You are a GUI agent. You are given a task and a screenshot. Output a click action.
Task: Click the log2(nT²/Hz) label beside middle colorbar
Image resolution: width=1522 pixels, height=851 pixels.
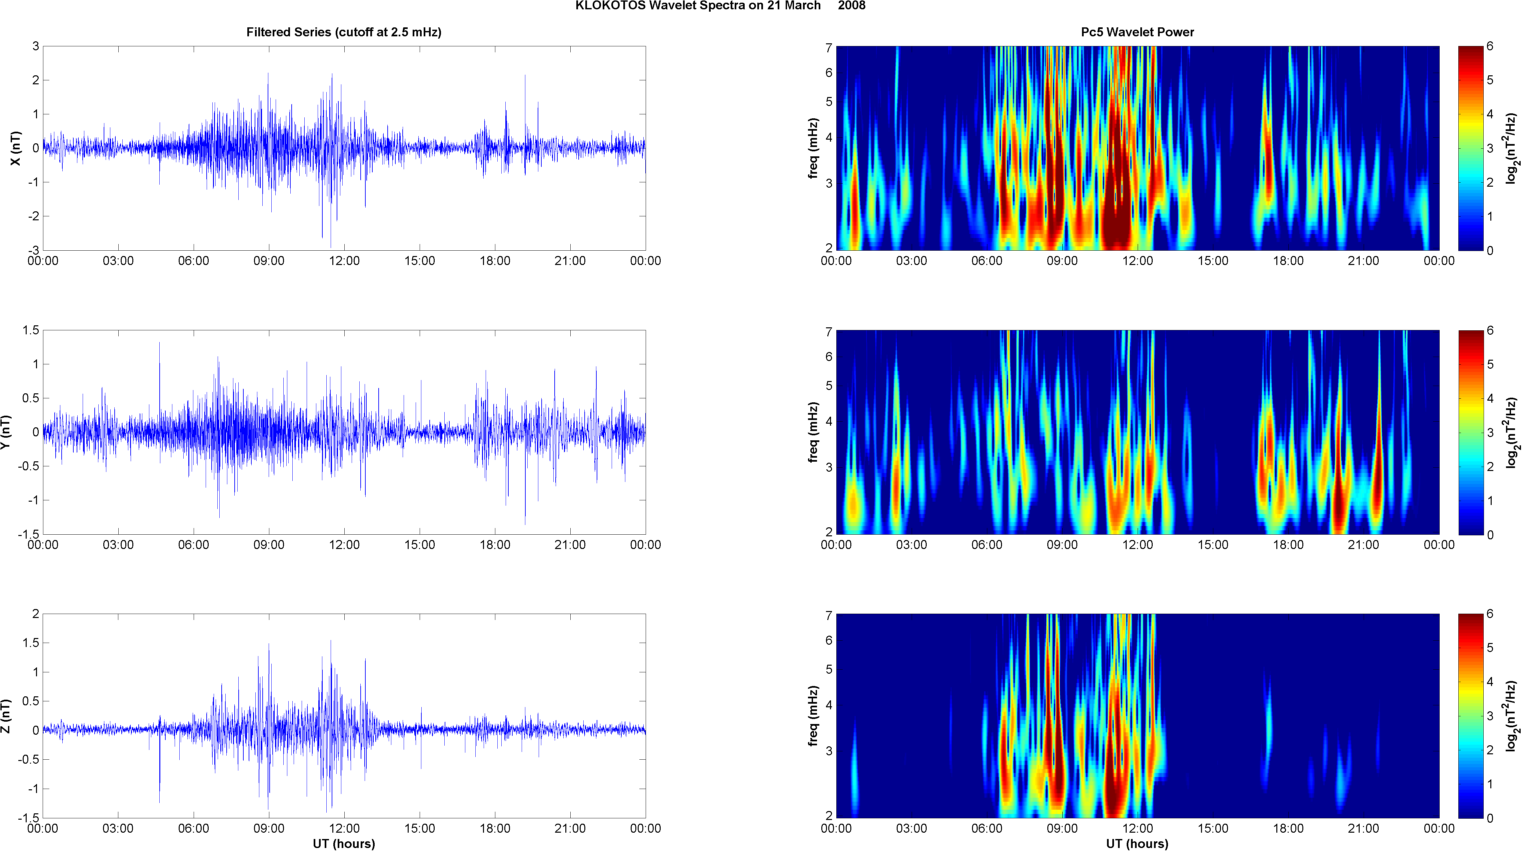click(x=1513, y=432)
